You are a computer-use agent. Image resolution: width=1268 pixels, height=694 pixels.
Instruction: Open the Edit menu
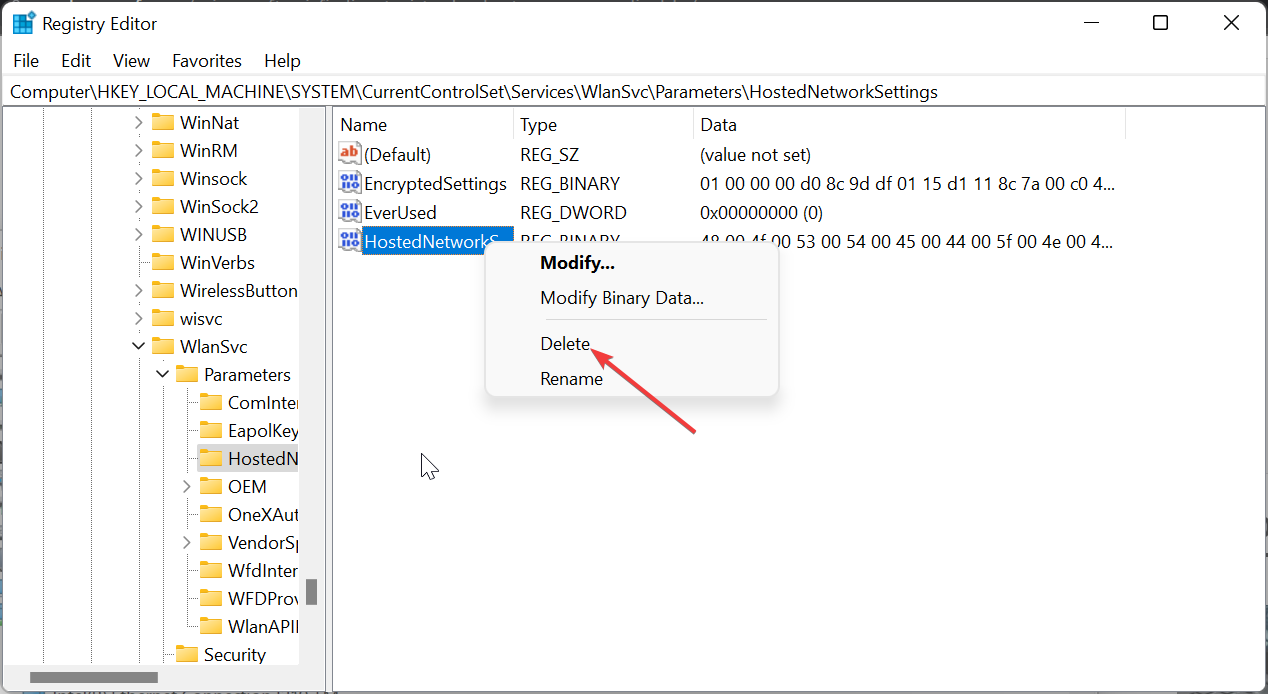[x=76, y=61]
